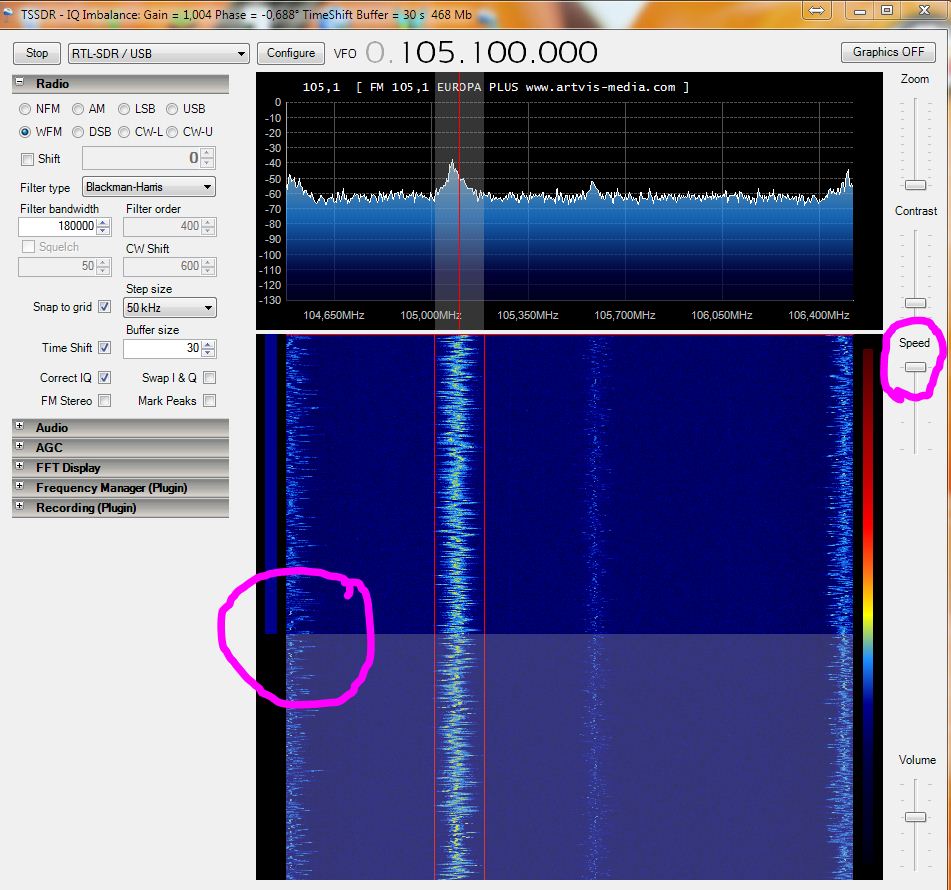
Task: Expand the Audio panel plus icon
Action: point(20,427)
